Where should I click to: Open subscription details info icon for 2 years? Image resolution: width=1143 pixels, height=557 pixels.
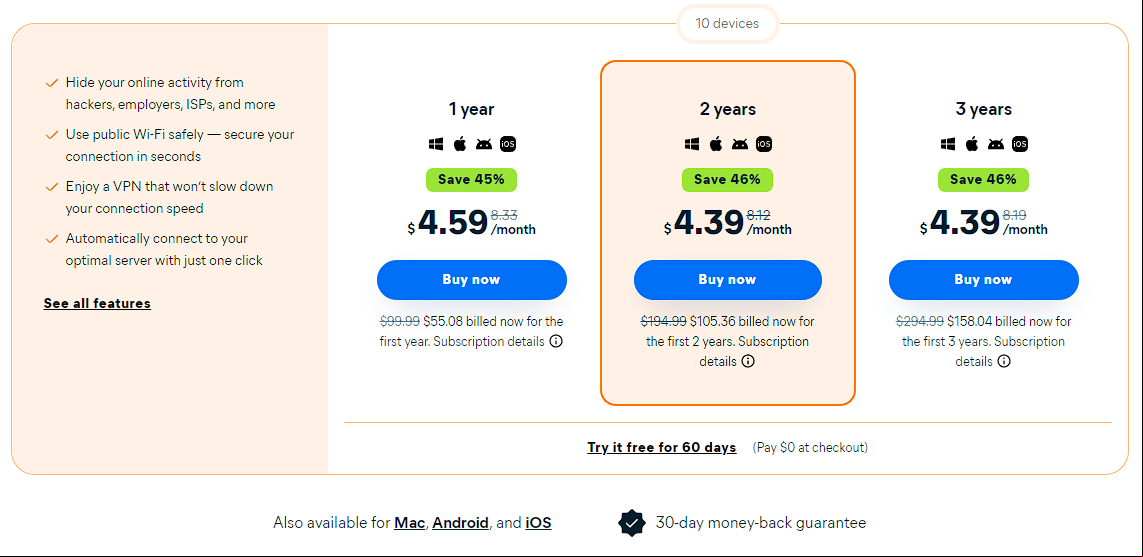click(x=748, y=361)
